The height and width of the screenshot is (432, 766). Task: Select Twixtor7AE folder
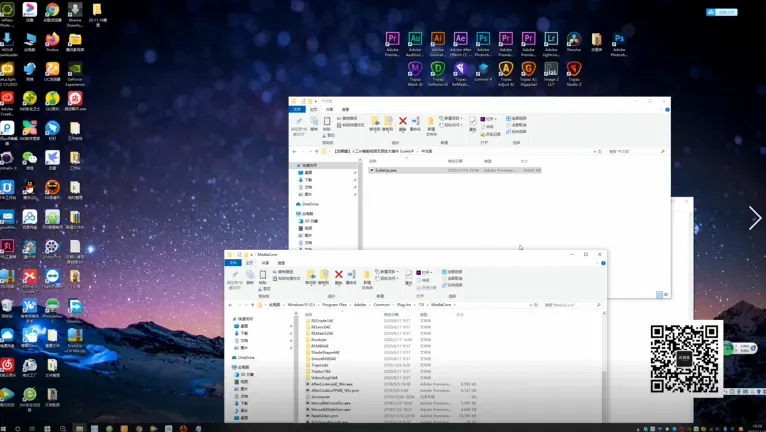coord(321,371)
